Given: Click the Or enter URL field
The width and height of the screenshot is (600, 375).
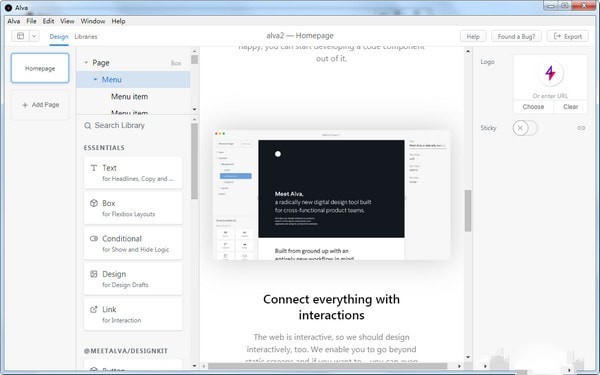Looking at the screenshot, I should click(x=550, y=96).
